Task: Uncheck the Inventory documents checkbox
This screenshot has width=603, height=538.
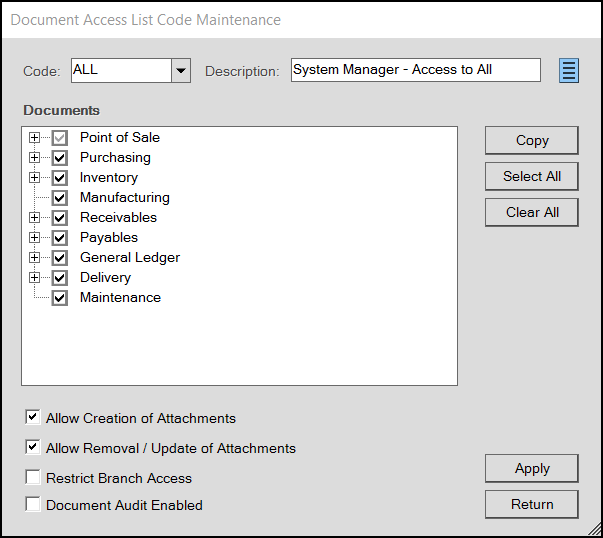Action: pyautogui.click(x=60, y=178)
